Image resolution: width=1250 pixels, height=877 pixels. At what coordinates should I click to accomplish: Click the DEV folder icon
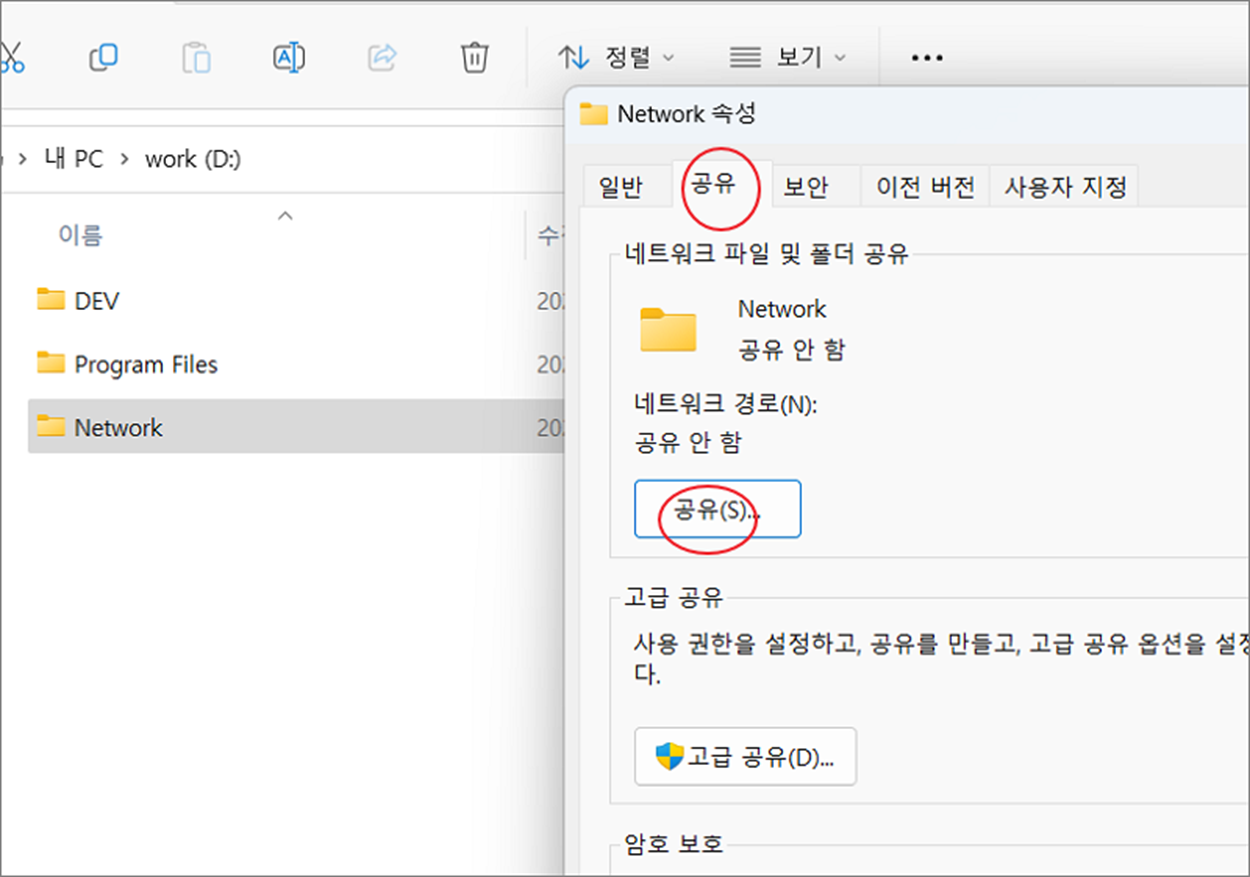click(x=51, y=299)
